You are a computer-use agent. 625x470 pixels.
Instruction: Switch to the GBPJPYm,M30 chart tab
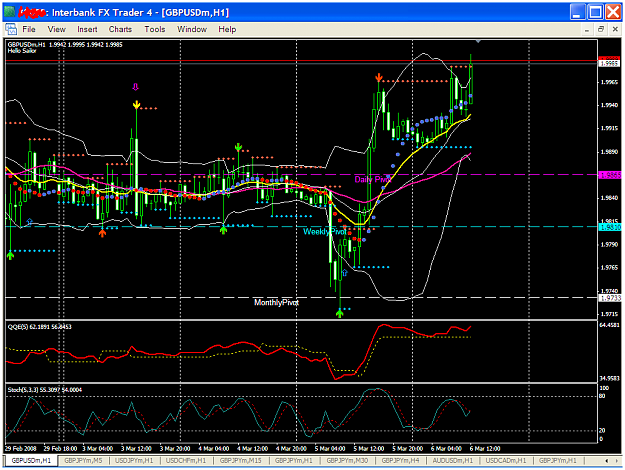[347, 460]
